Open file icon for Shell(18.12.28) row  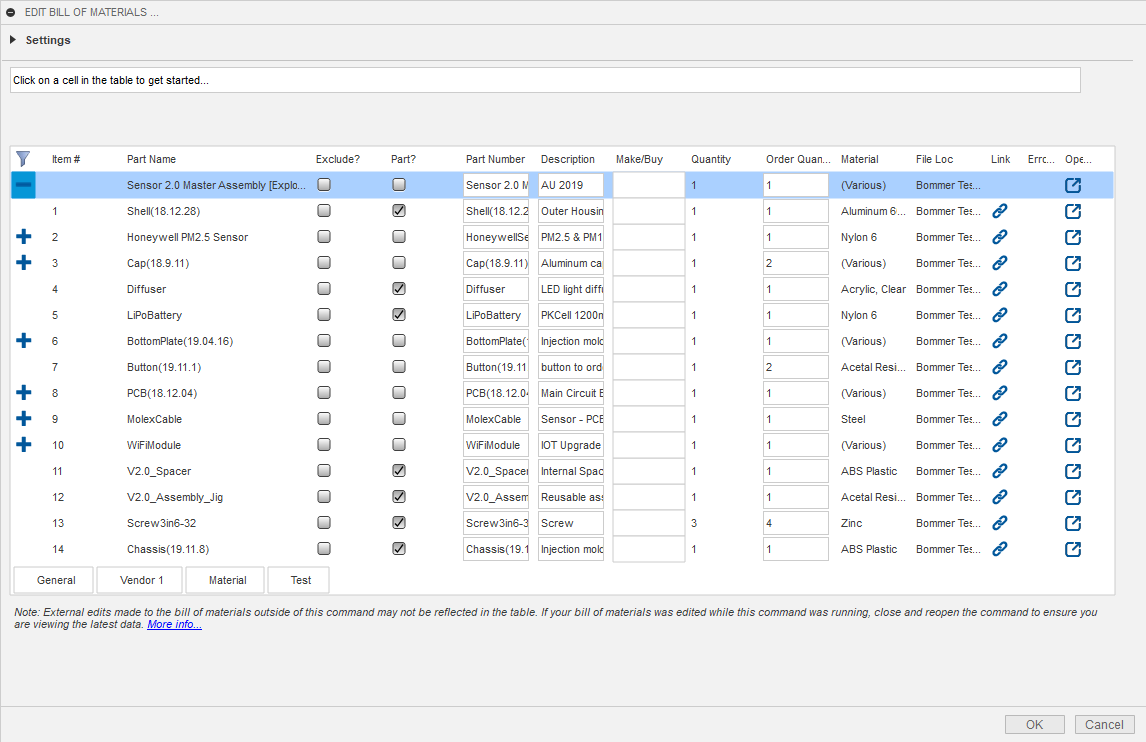click(x=1073, y=211)
